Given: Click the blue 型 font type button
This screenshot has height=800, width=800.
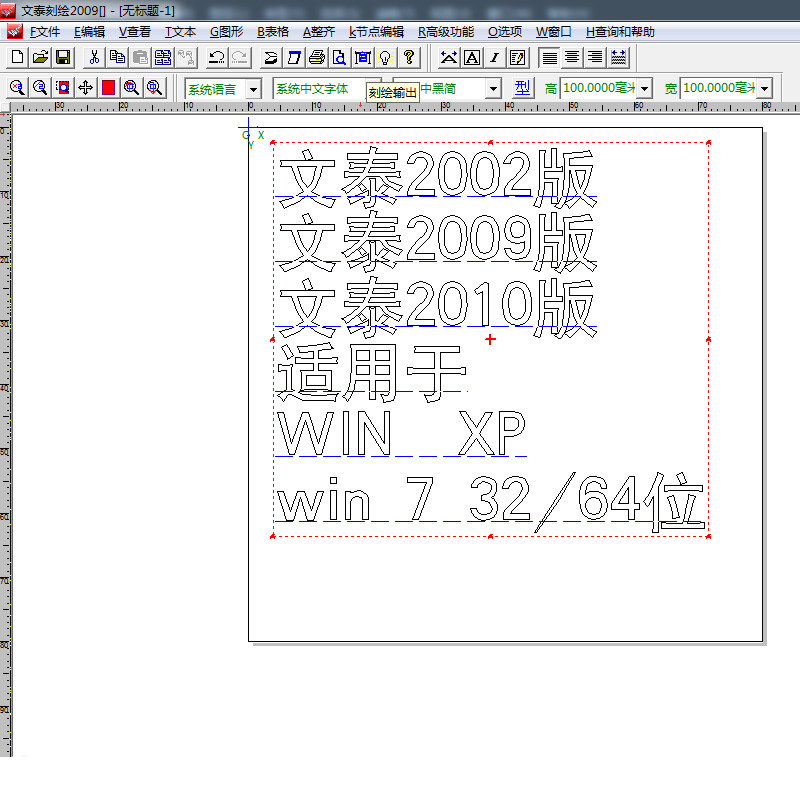Looking at the screenshot, I should click(x=522, y=88).
